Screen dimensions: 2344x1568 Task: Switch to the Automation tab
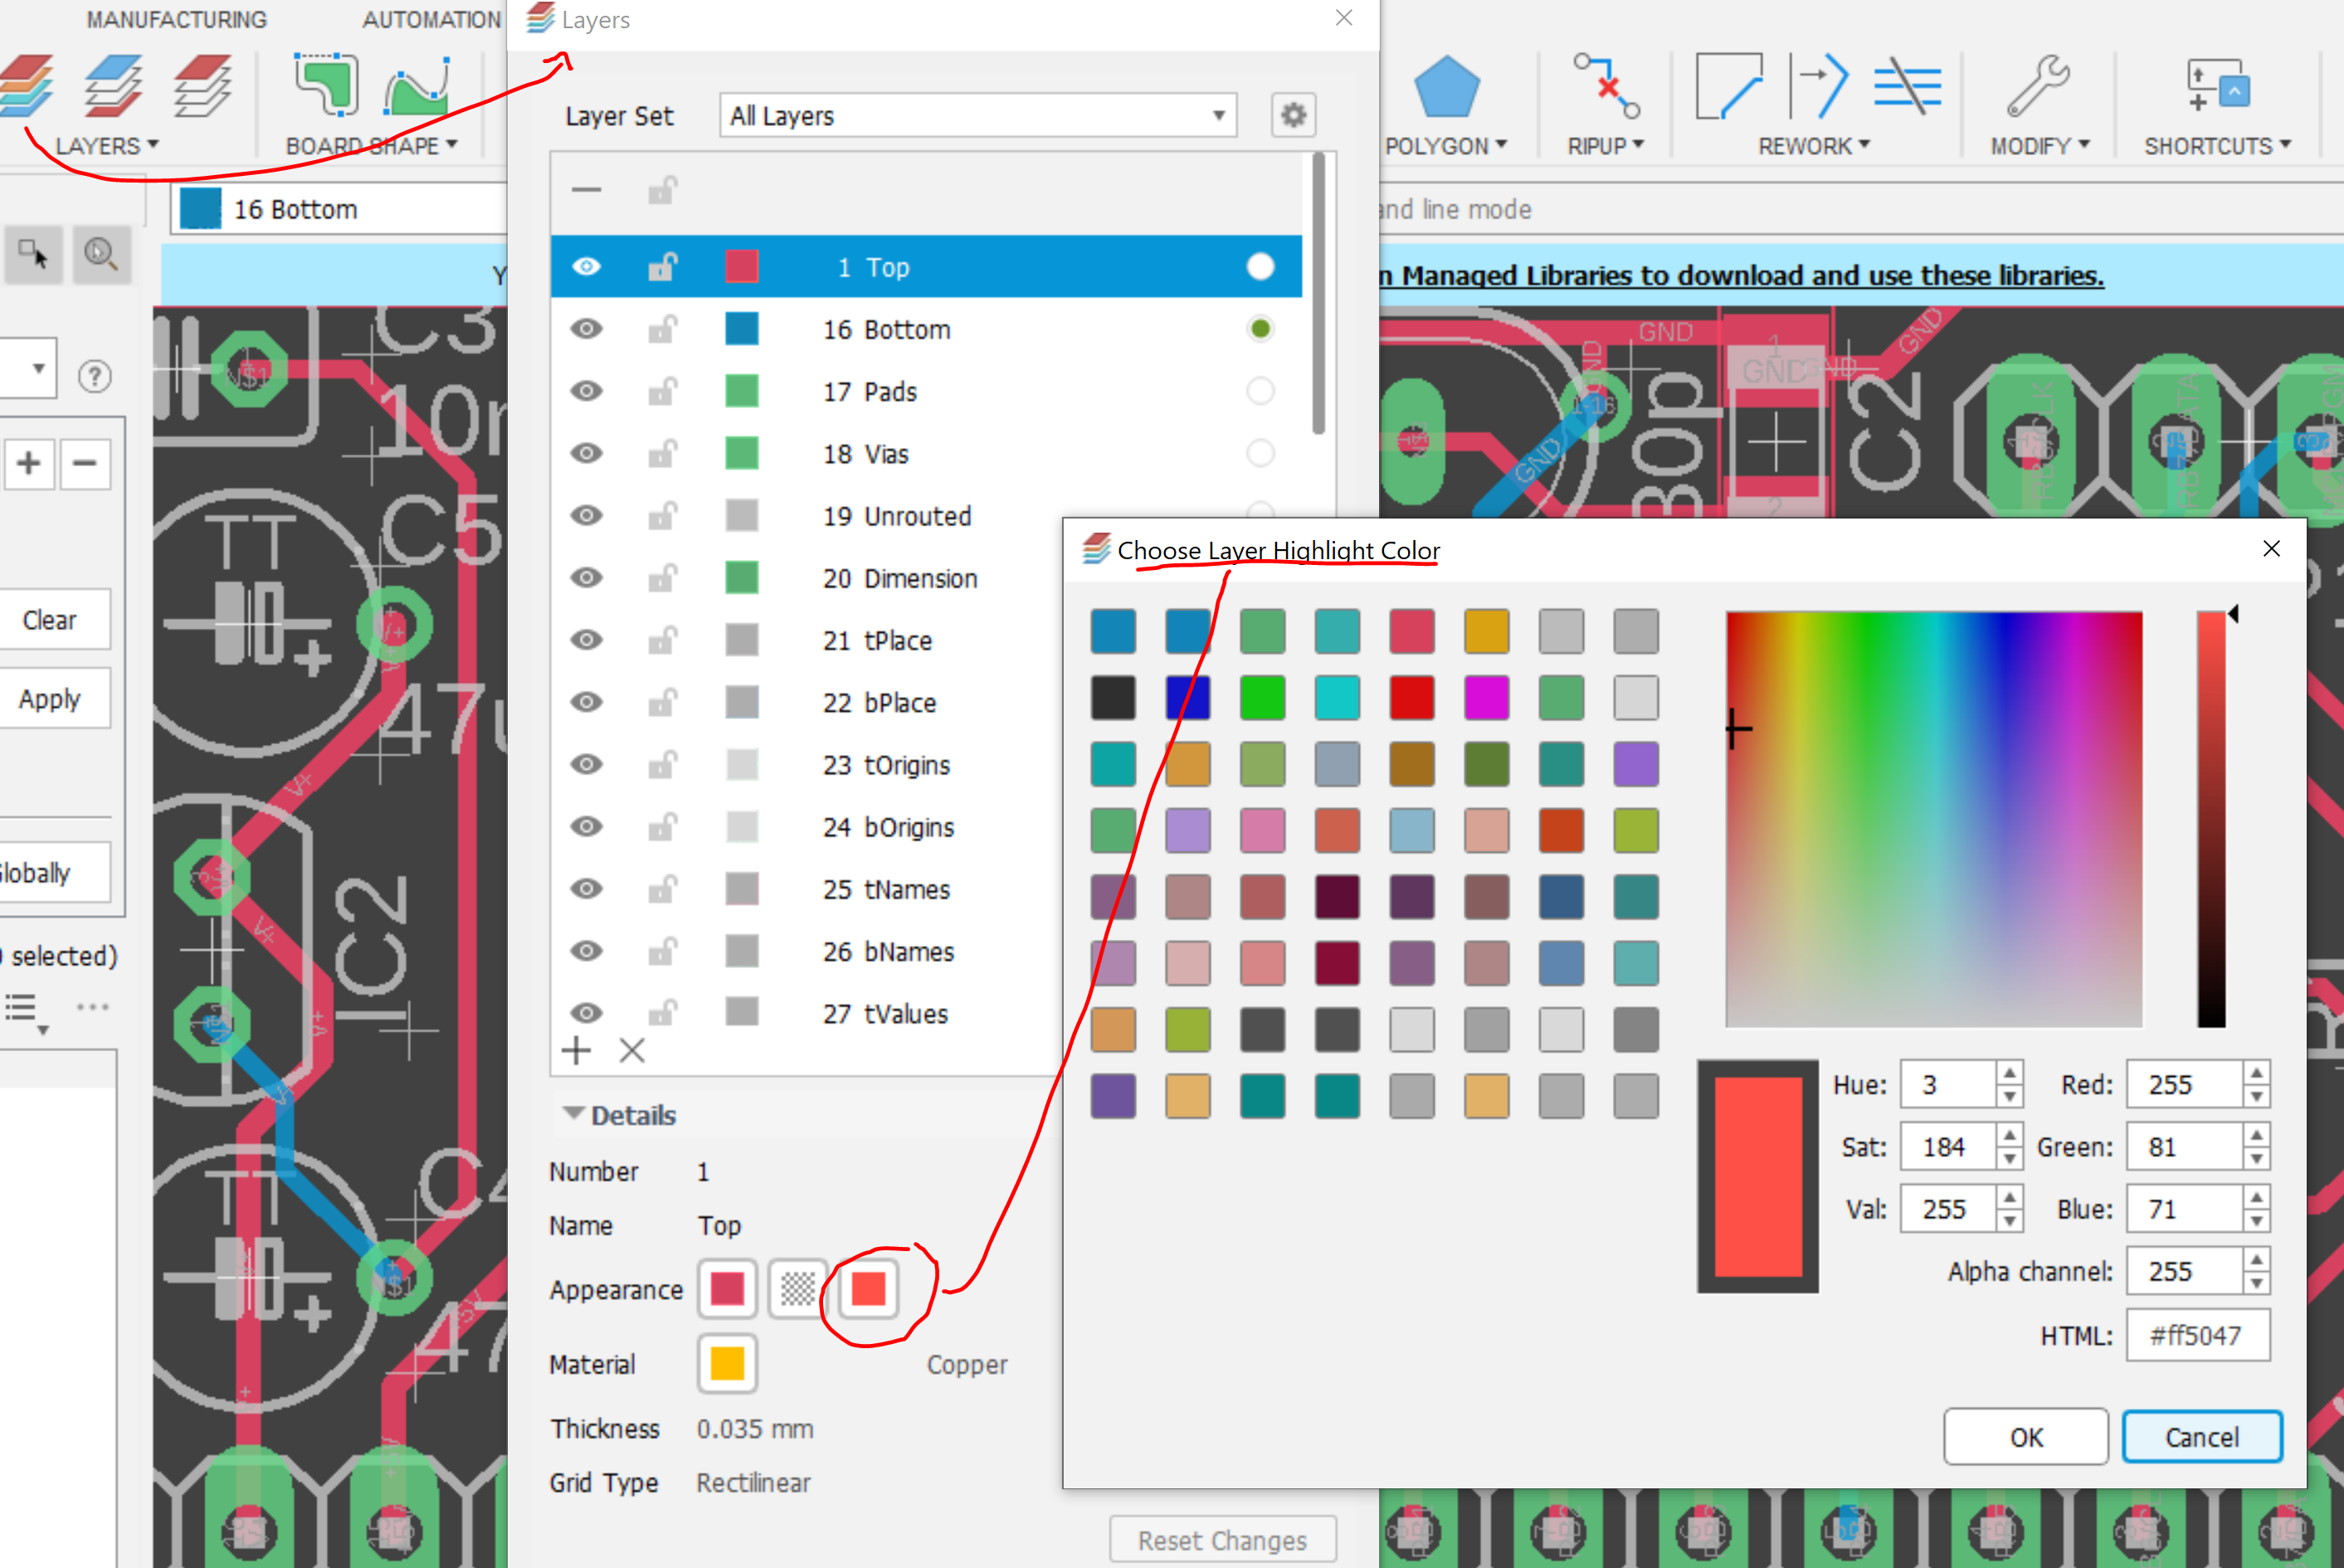click(x=430, y=18)
